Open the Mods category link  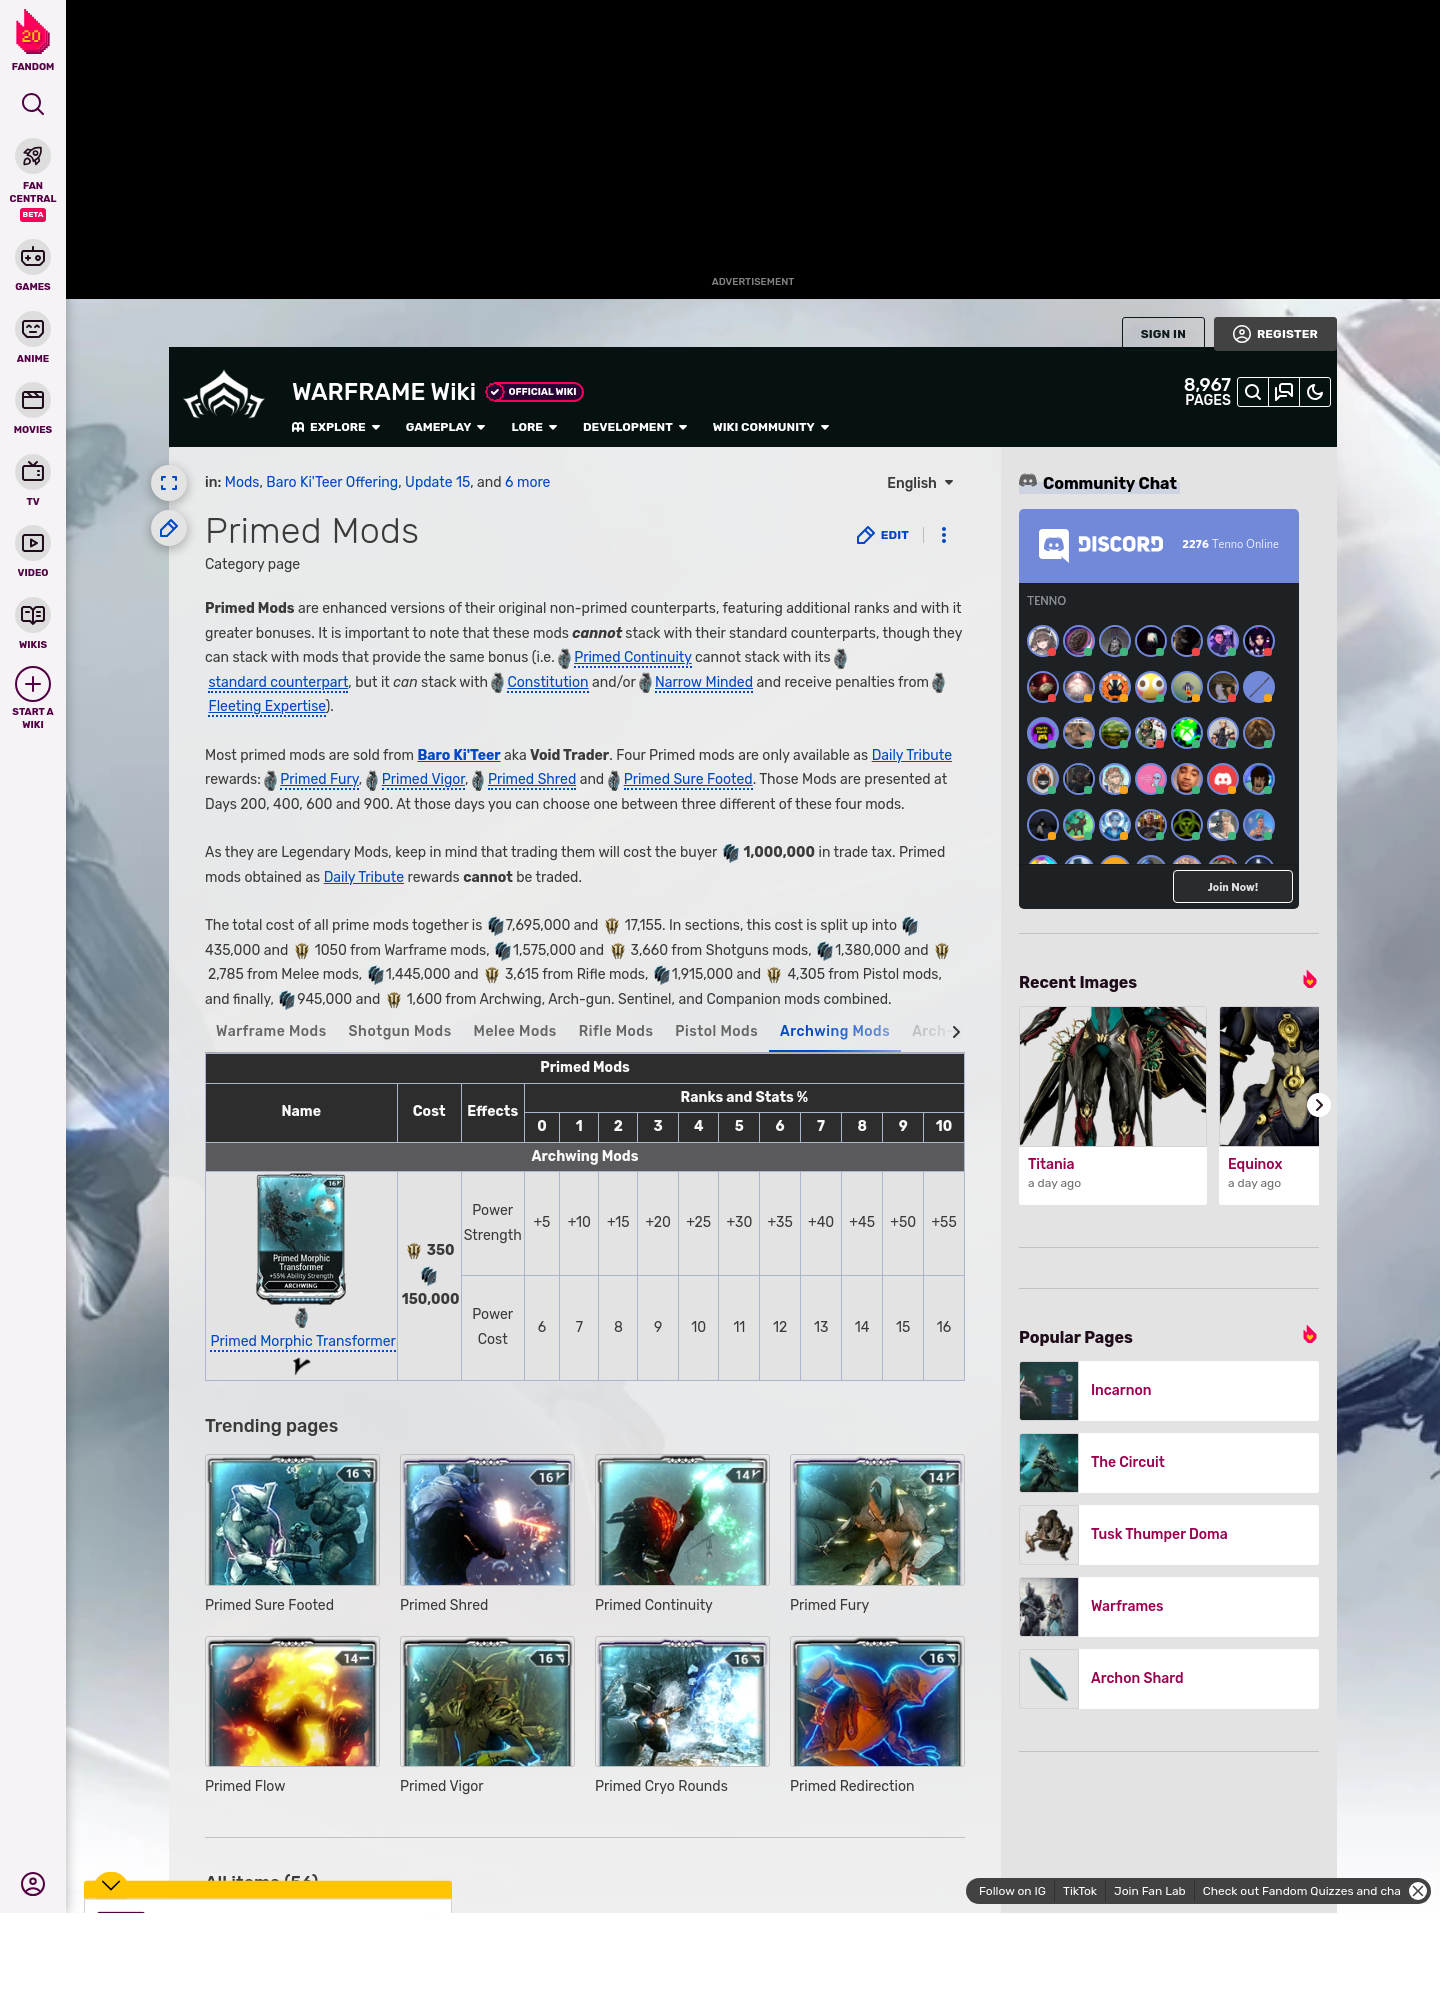241,482
